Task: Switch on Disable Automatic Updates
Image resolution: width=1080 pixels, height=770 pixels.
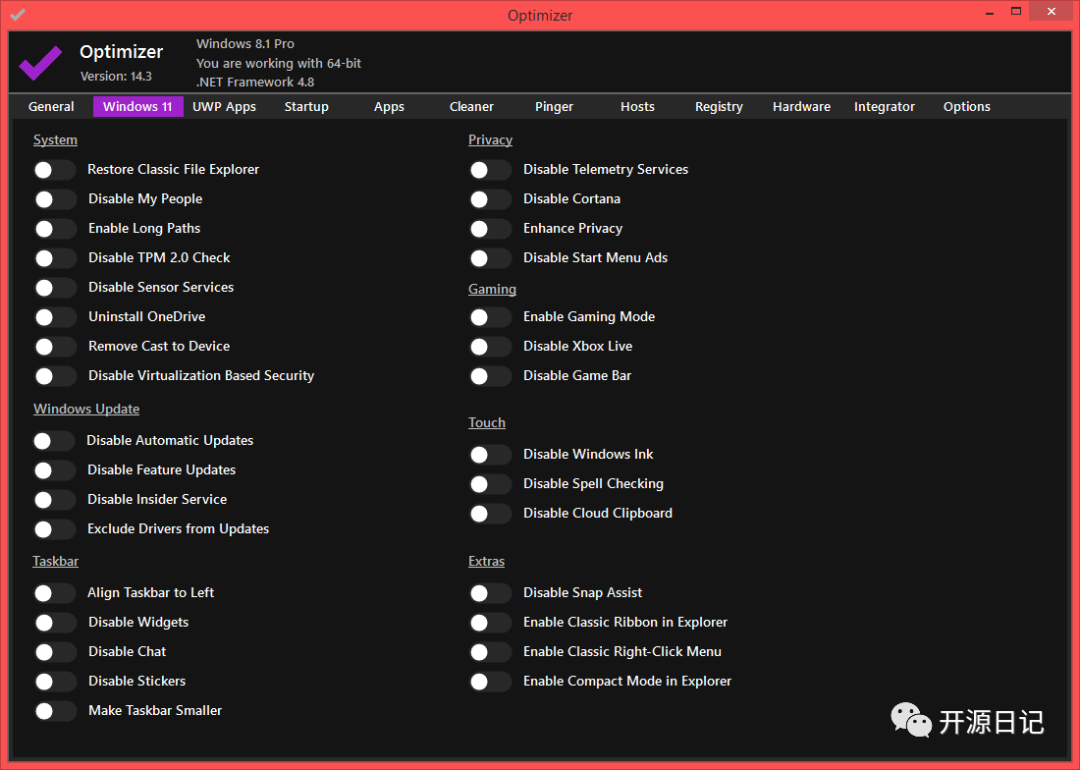Action: click(x=54, y=441)
